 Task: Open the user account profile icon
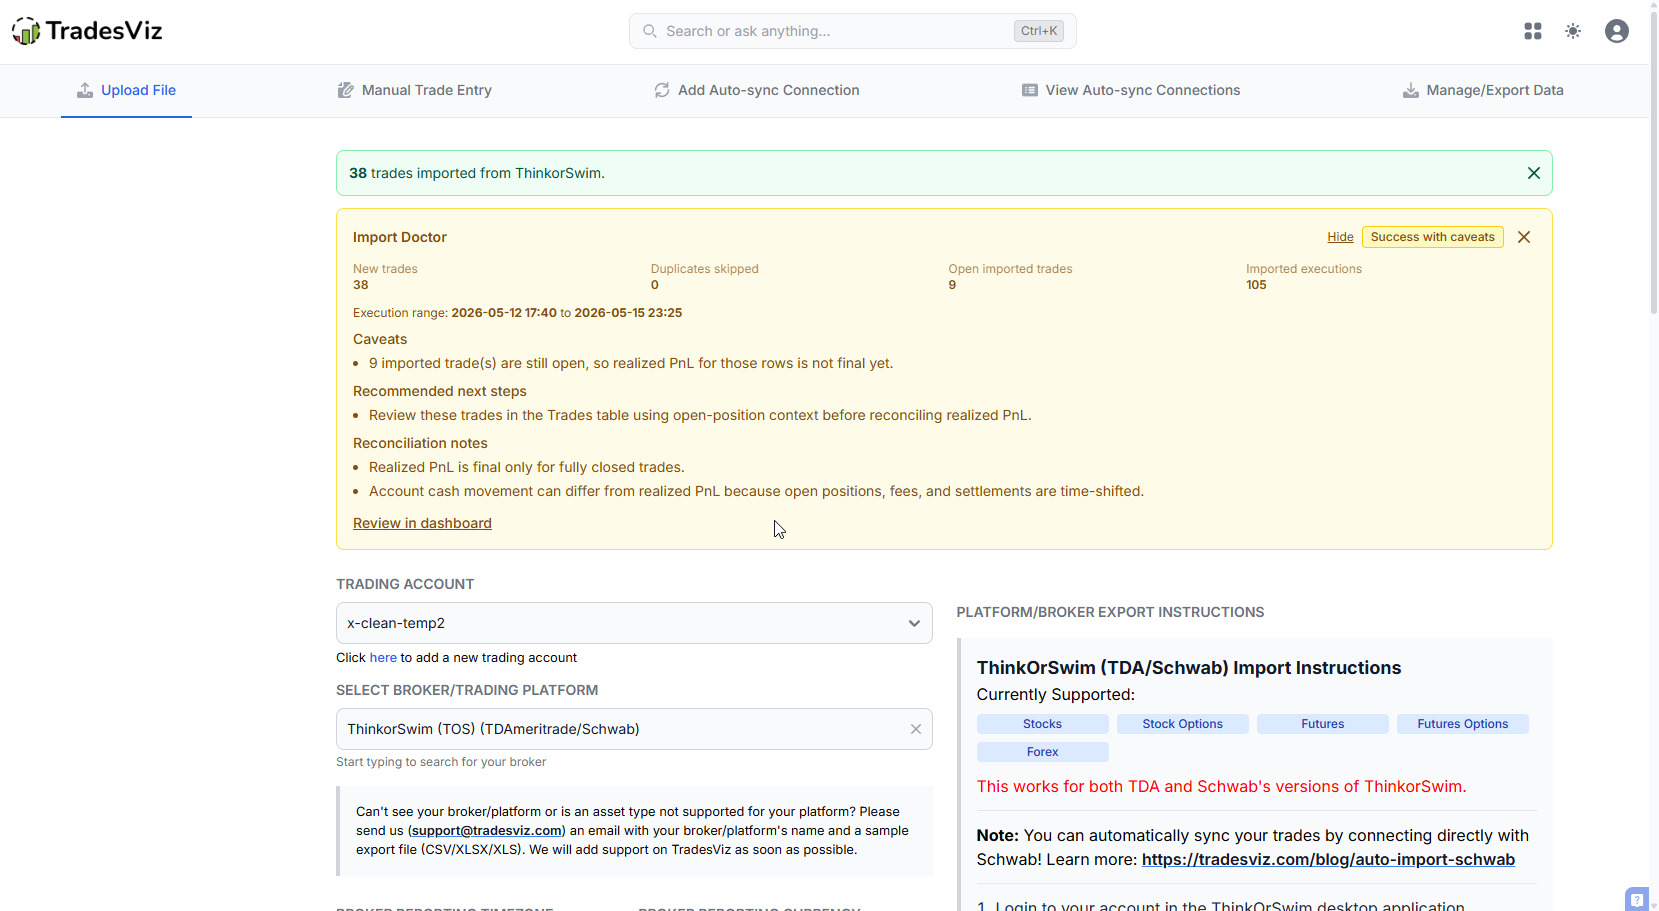[1617, 31]
